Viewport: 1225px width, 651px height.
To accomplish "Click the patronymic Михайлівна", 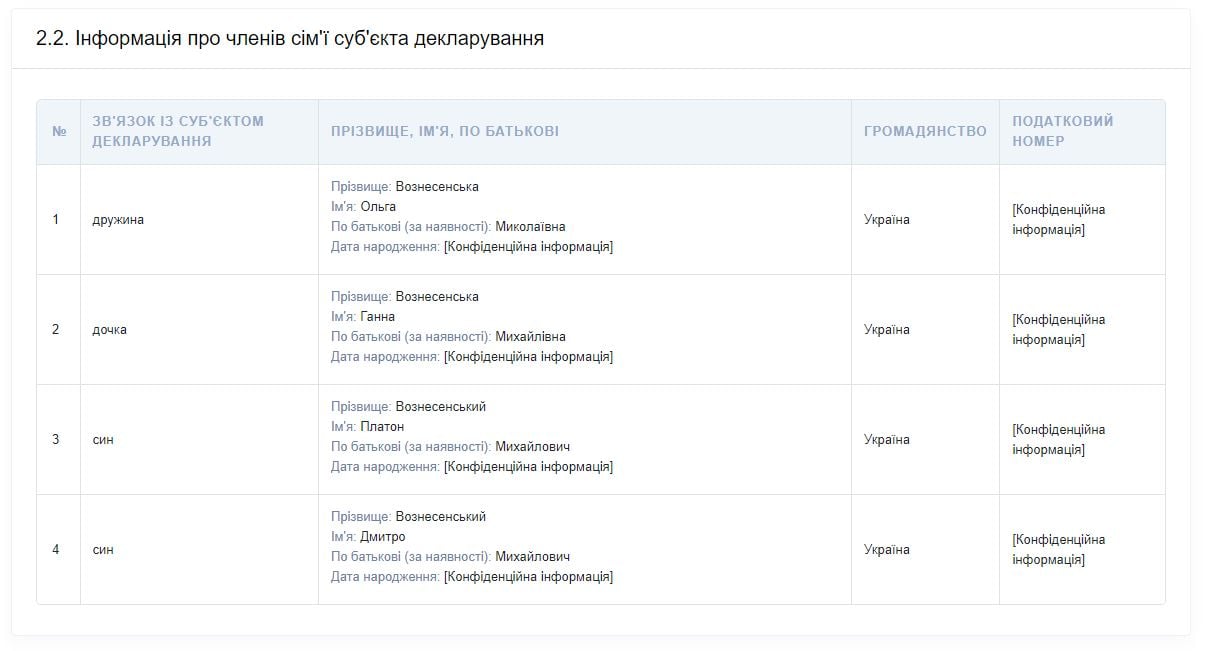I will point(530,337).
